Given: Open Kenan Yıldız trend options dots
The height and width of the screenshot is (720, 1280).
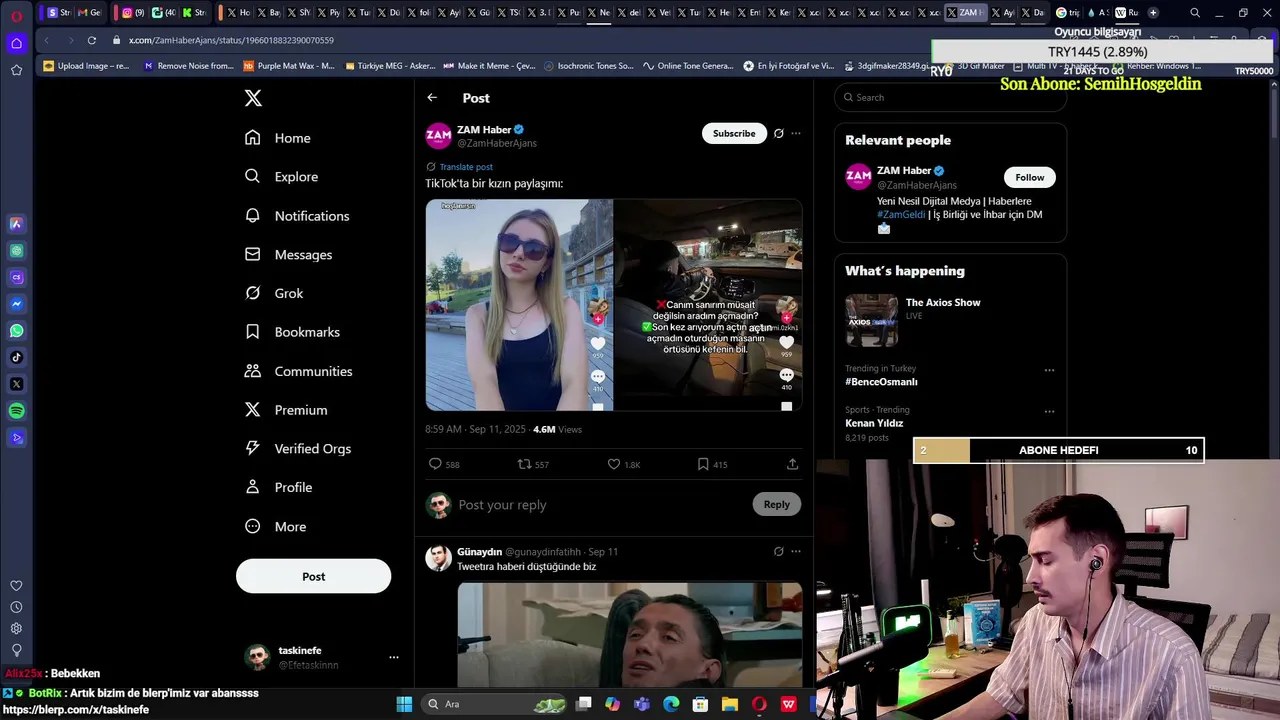Looking at the screenshot, I should [x=1049, y=411].
